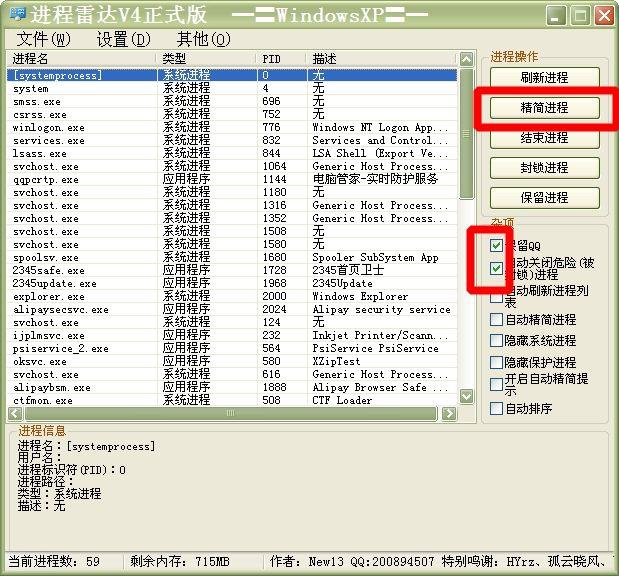This screenshot has height=576, width=619.
Task: Click the 当前进程数: 59 status entry
Action: (54, 561)
